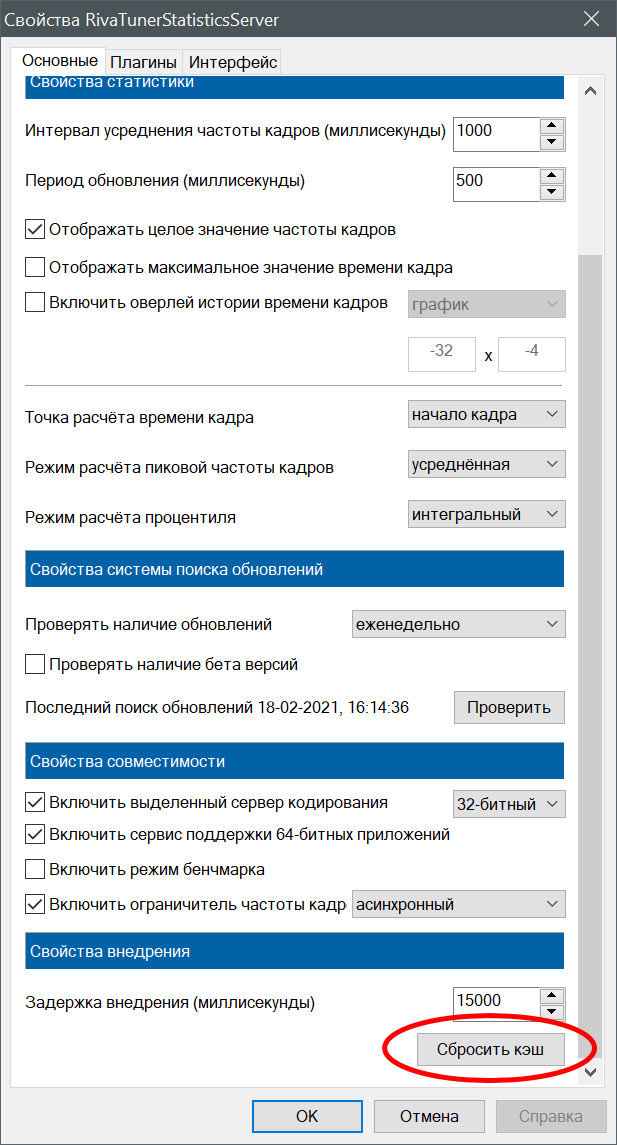This screenshot has width=617, height=1145.
Task: Enable Включить оверлей истории времени кадров
Action: coord(35,302)
